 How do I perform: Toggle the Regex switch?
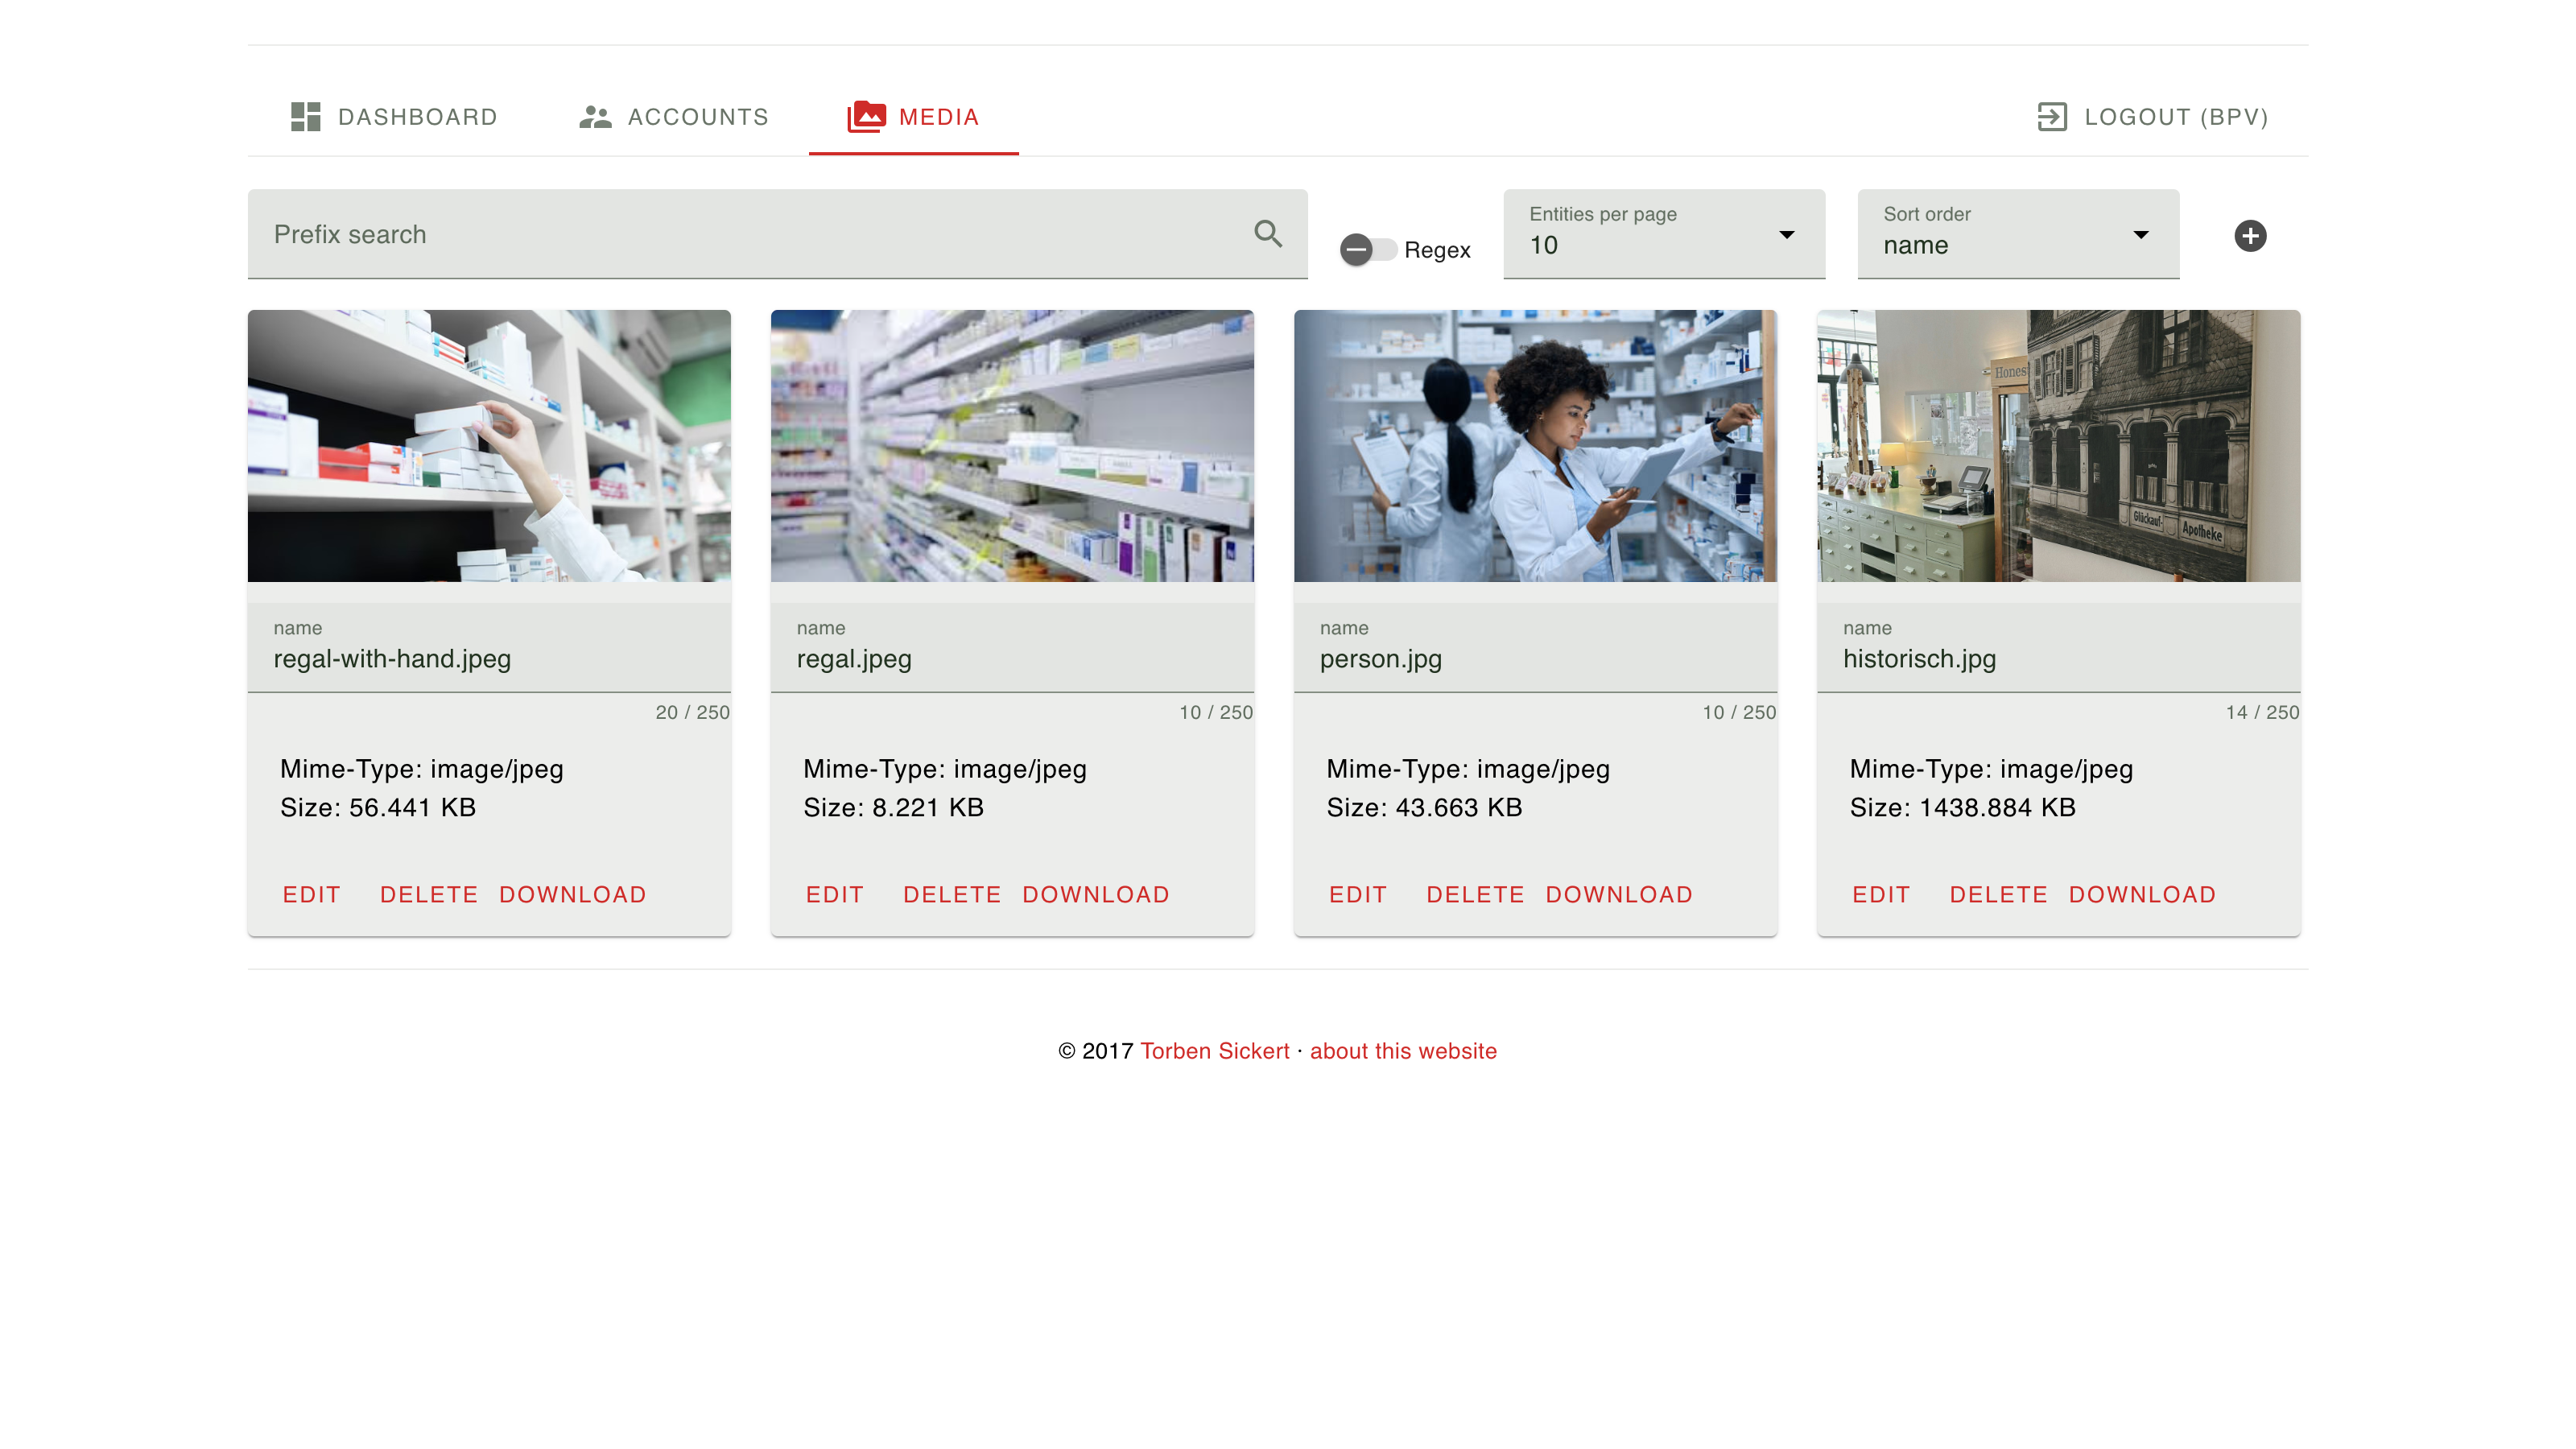pos(1368,249)
